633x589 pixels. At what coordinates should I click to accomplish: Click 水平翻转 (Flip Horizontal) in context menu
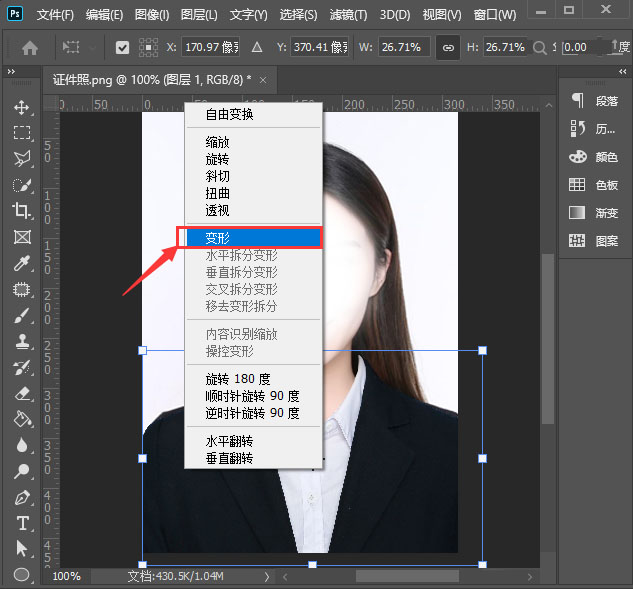(x=229, y=441)
